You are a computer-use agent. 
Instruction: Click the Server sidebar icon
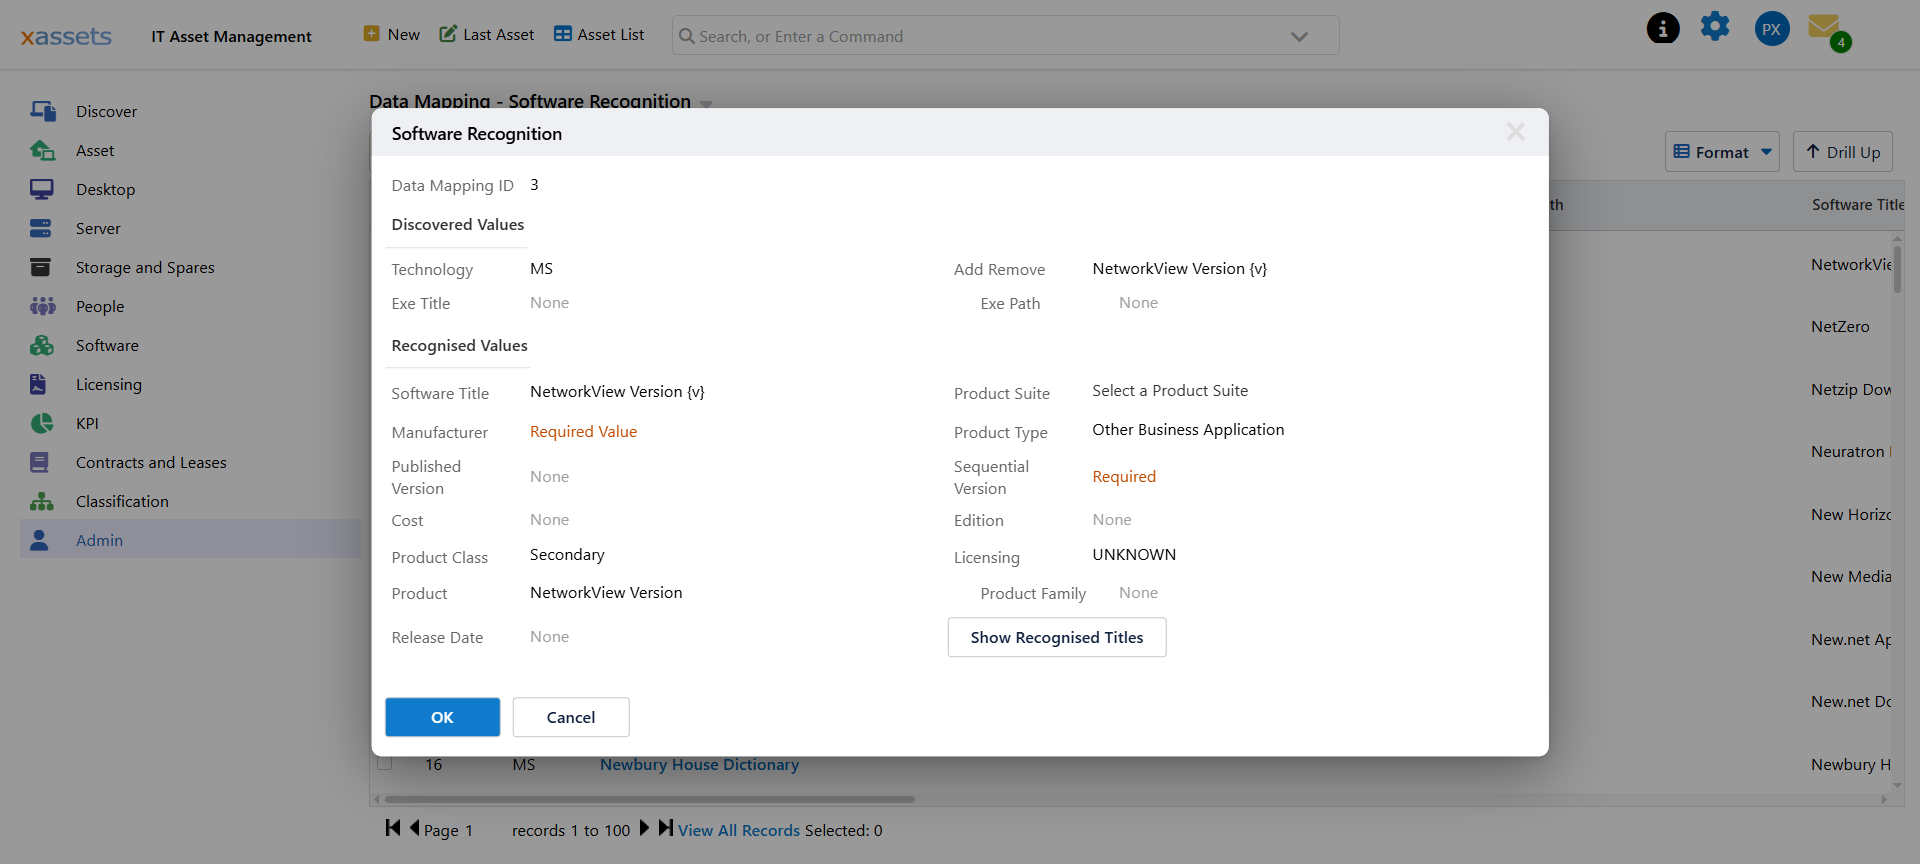click(x=41, y=228)
